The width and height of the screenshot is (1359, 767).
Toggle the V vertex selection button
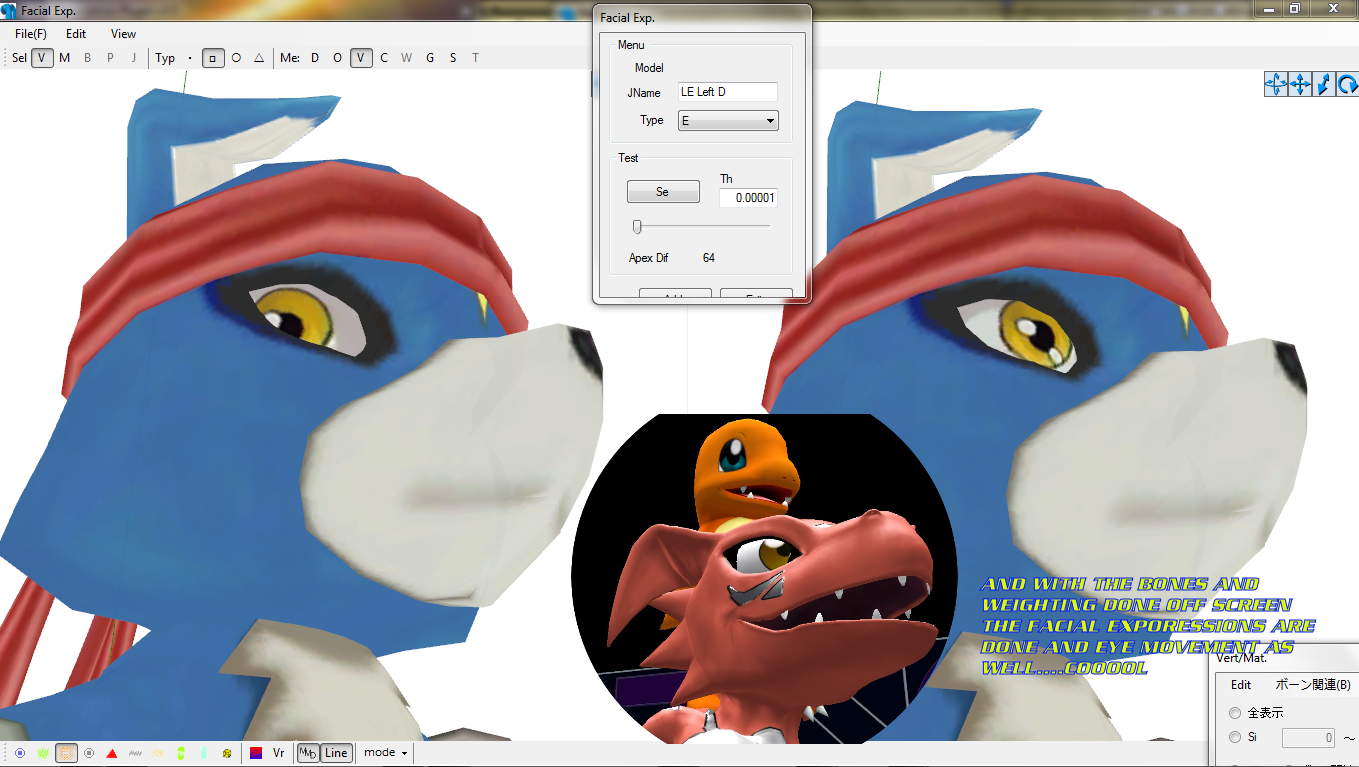coord(42,58)
